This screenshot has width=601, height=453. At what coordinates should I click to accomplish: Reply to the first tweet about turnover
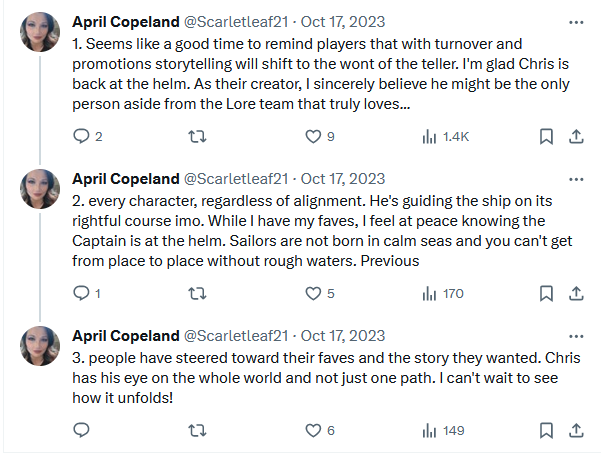(82, 137)
